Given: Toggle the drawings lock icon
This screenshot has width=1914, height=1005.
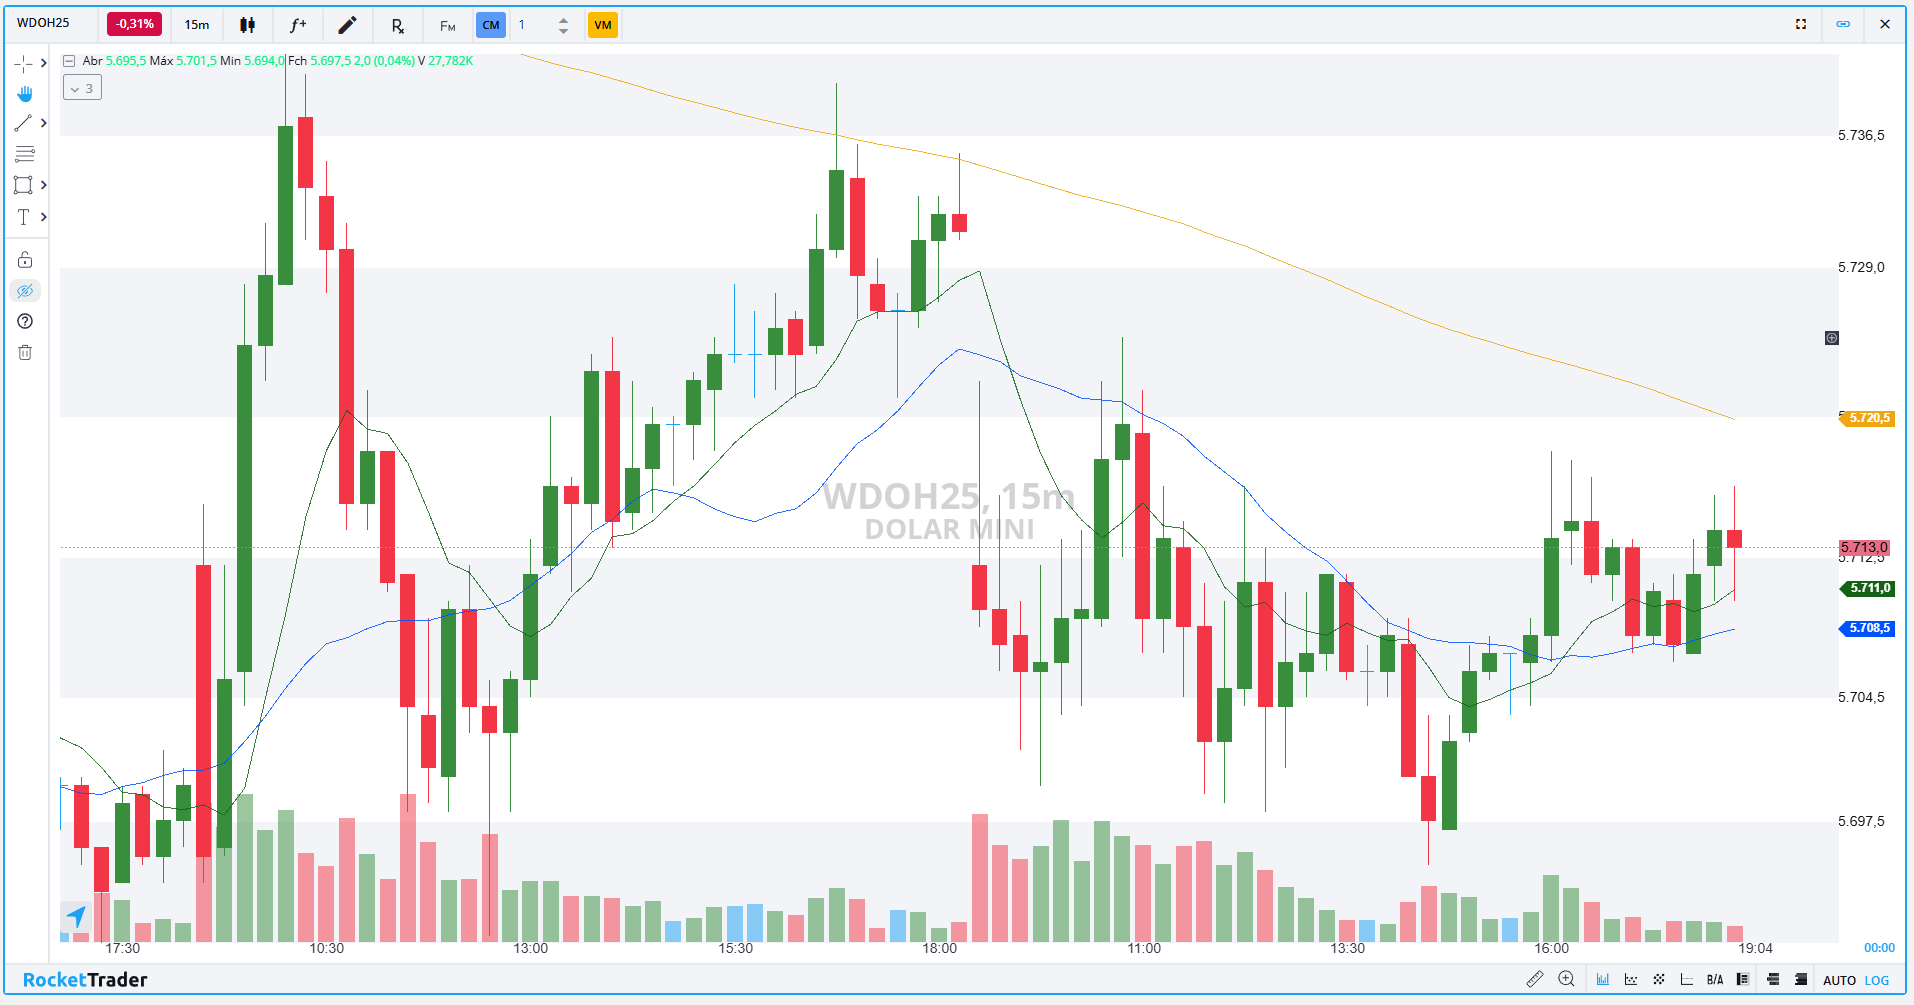Looking at the screenshot, I should coord(25,260).
